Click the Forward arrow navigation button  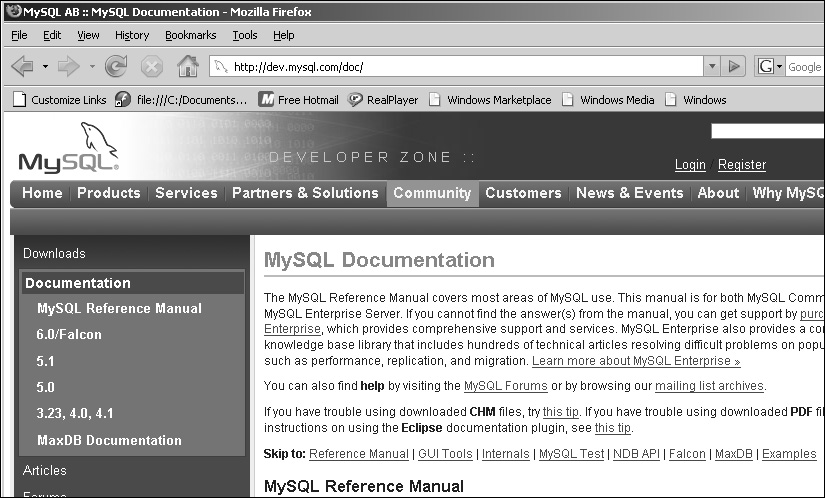[68, 66]
